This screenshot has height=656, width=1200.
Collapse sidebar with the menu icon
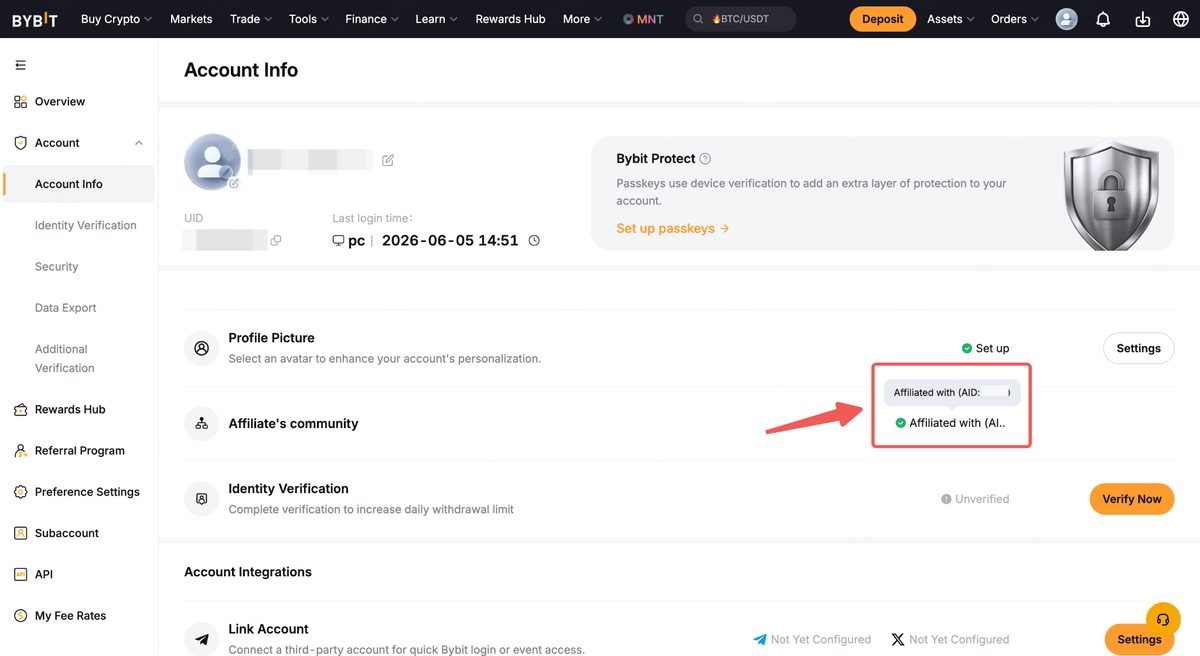click(20, 65)
